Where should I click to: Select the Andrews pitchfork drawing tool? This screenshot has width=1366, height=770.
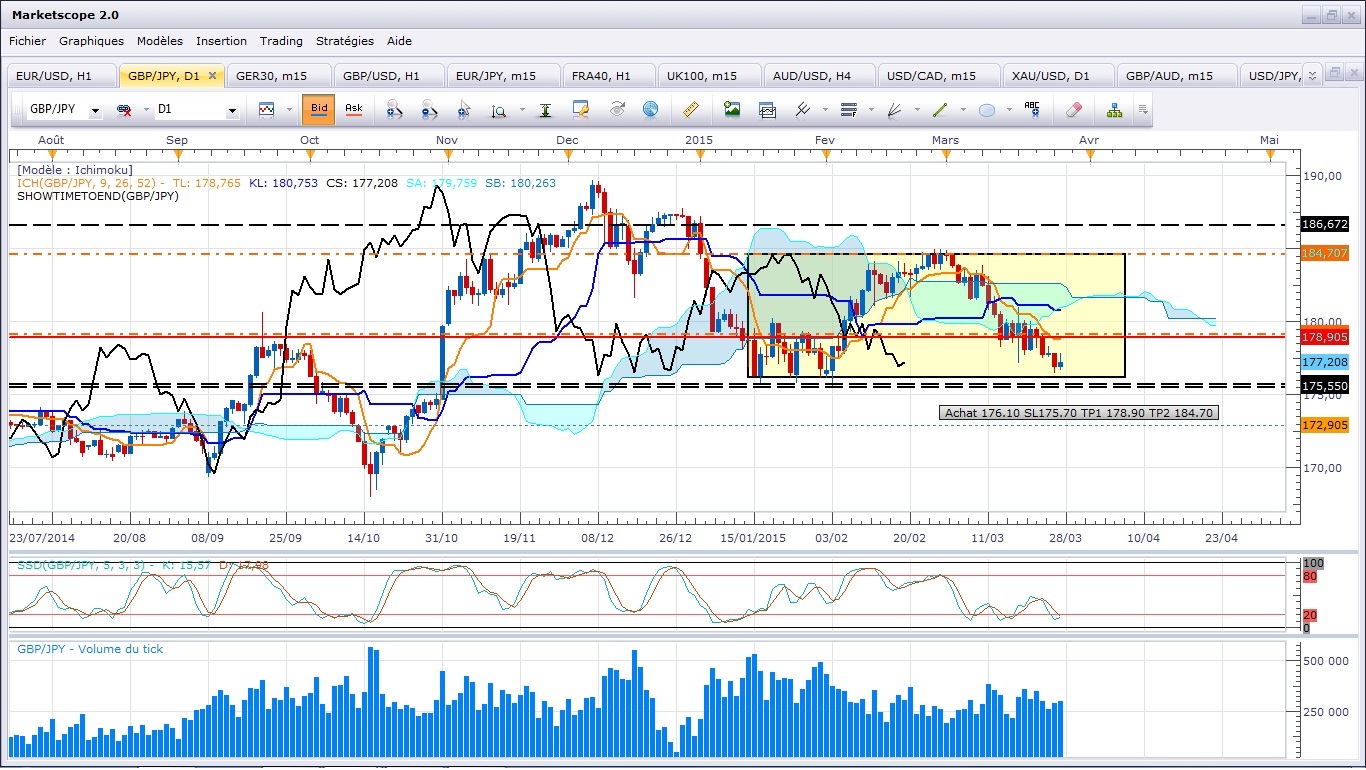coord(803,109)
